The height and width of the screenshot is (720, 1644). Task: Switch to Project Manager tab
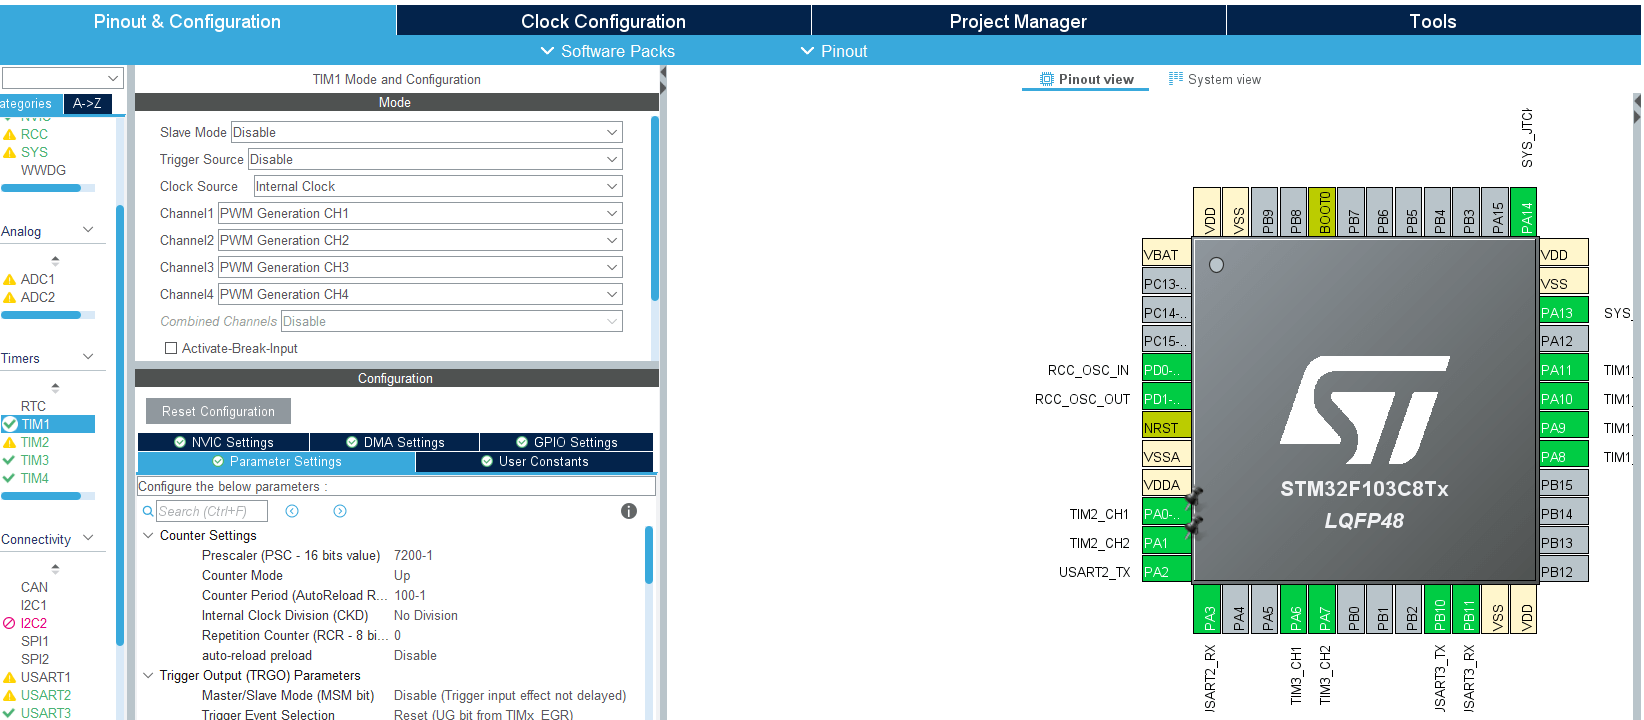(x=1018, y=21)
